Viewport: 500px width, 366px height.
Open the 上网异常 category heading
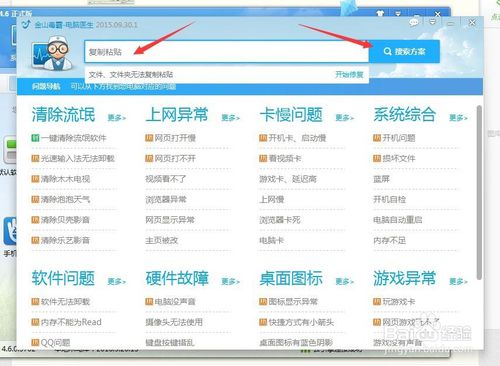177,115
